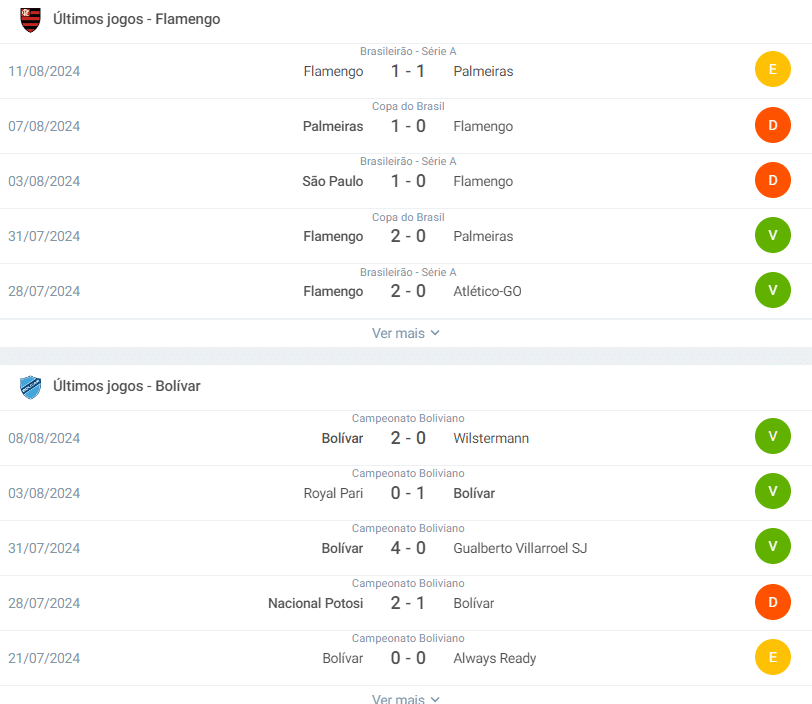Expand Ver mais under Bolívar games
This screenshot has height=704, width=812.
[406, 697]
